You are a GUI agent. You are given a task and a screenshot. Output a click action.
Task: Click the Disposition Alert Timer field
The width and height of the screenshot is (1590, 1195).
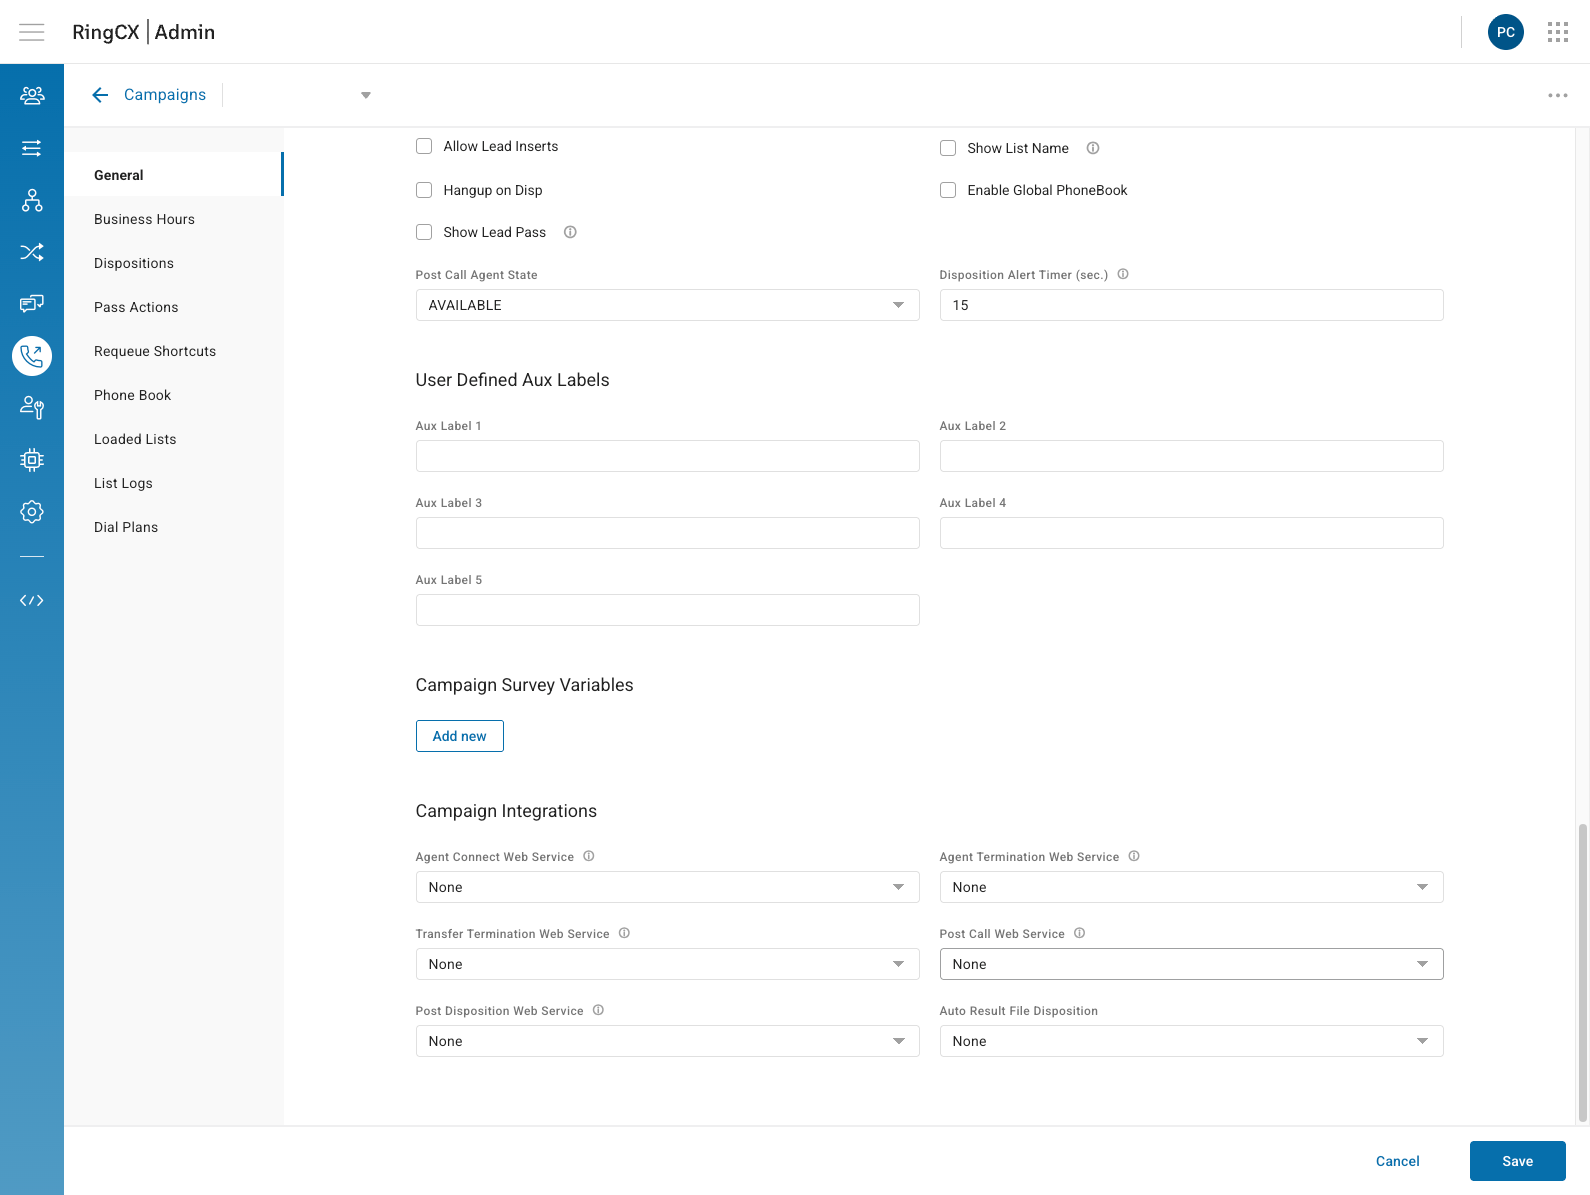pos(1191,305)
